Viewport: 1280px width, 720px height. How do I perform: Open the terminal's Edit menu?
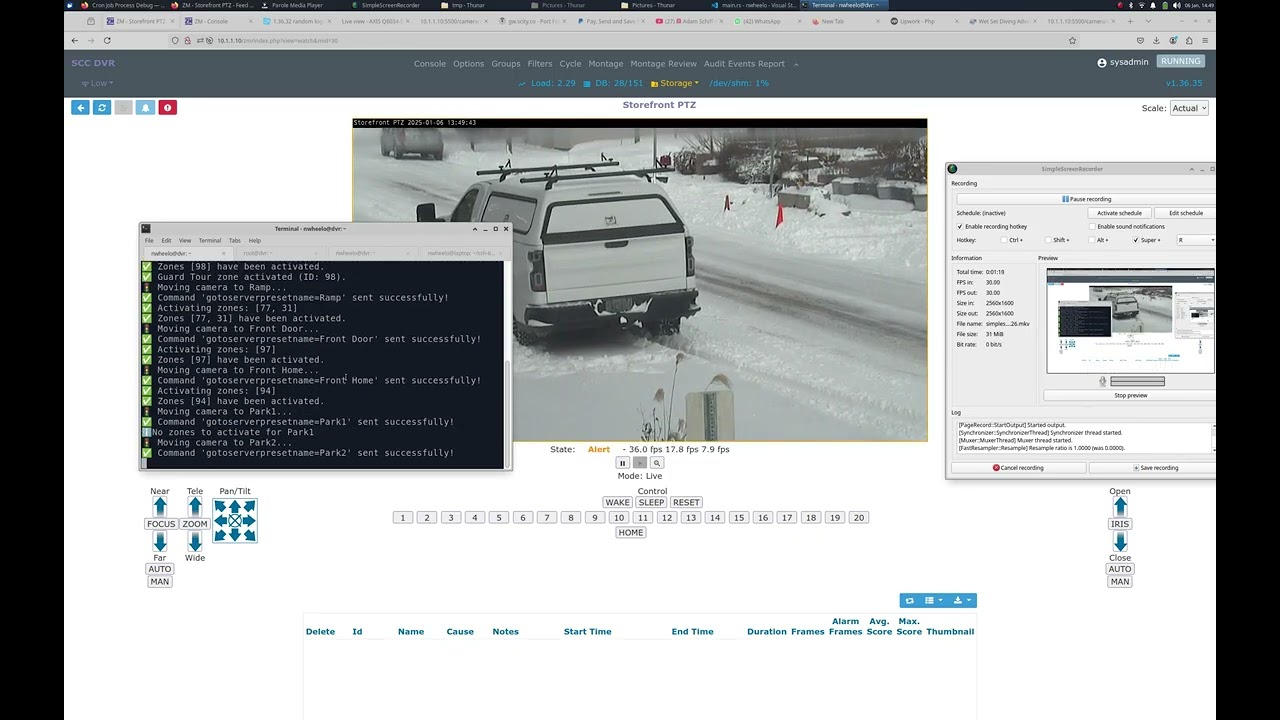[x=166, y=241]
